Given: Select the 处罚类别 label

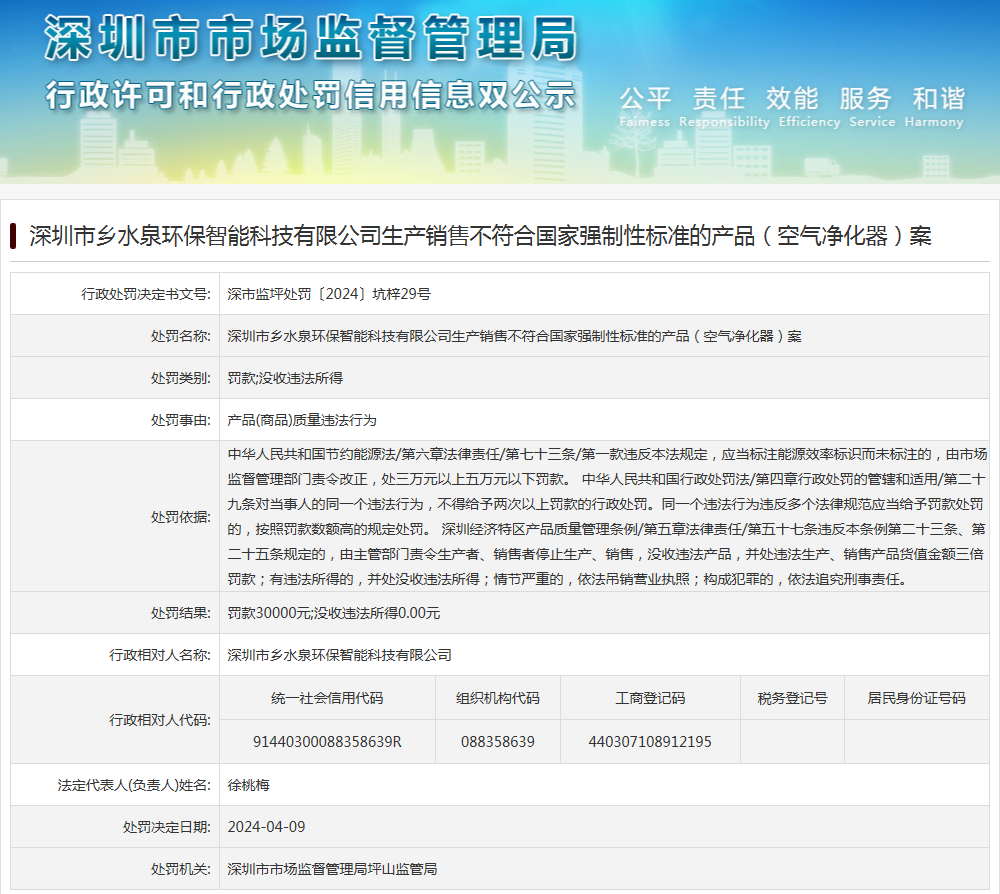Looking at the screenshot, I should coord(180,378).
